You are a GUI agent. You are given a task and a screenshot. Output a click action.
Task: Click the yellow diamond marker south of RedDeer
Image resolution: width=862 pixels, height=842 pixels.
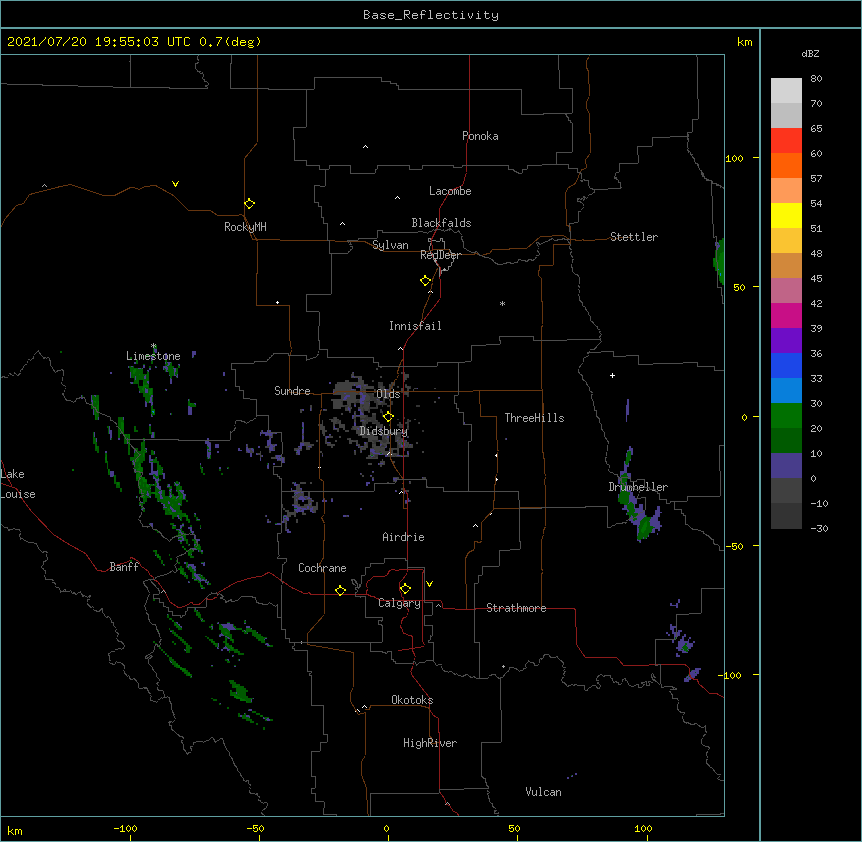pos(426,281)
